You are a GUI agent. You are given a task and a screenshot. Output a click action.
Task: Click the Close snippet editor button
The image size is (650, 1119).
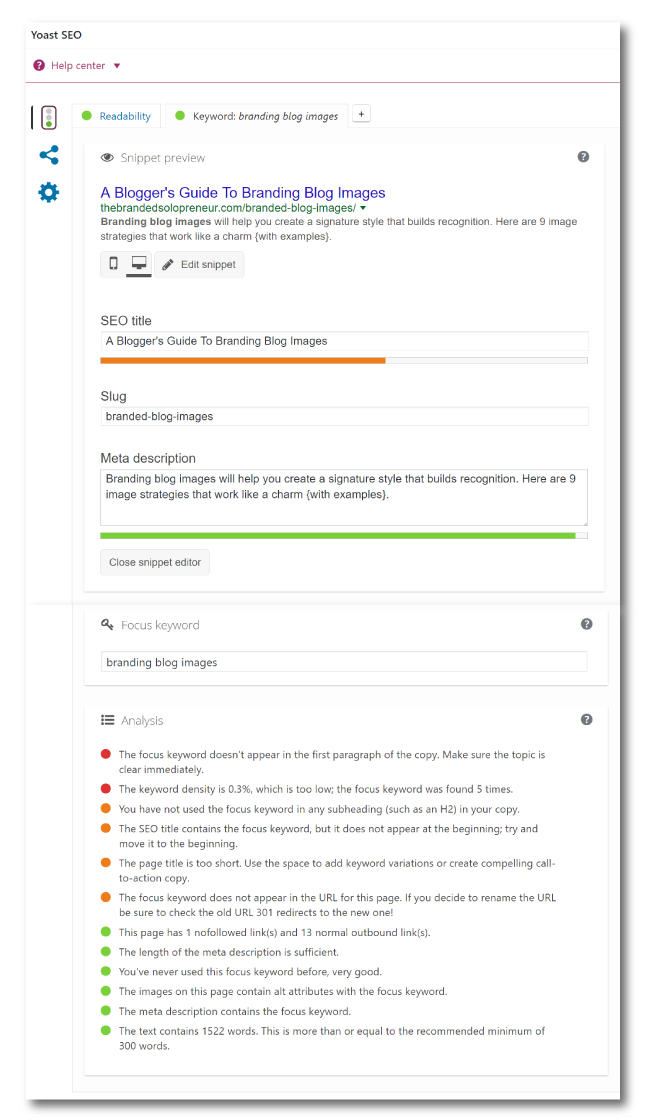point(154,562)
